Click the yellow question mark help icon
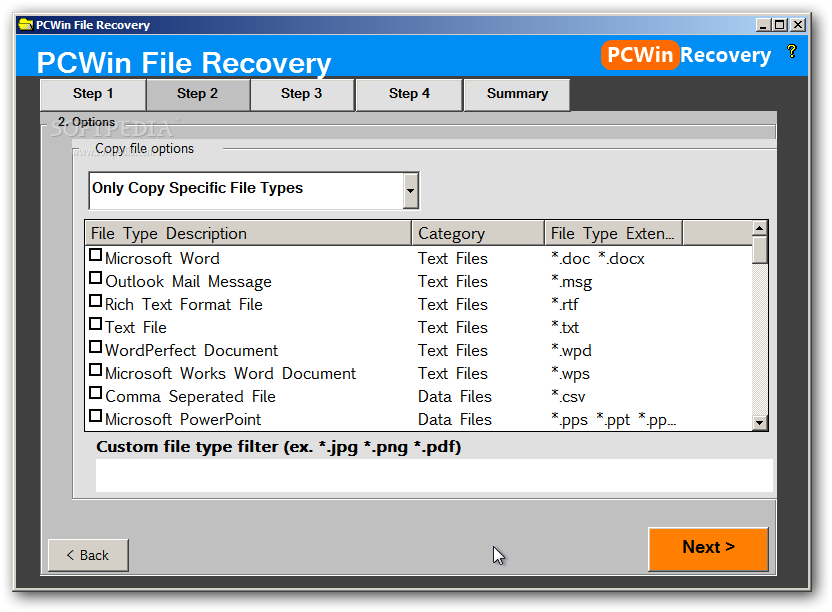The image size is (832, 612). point(792,51)
